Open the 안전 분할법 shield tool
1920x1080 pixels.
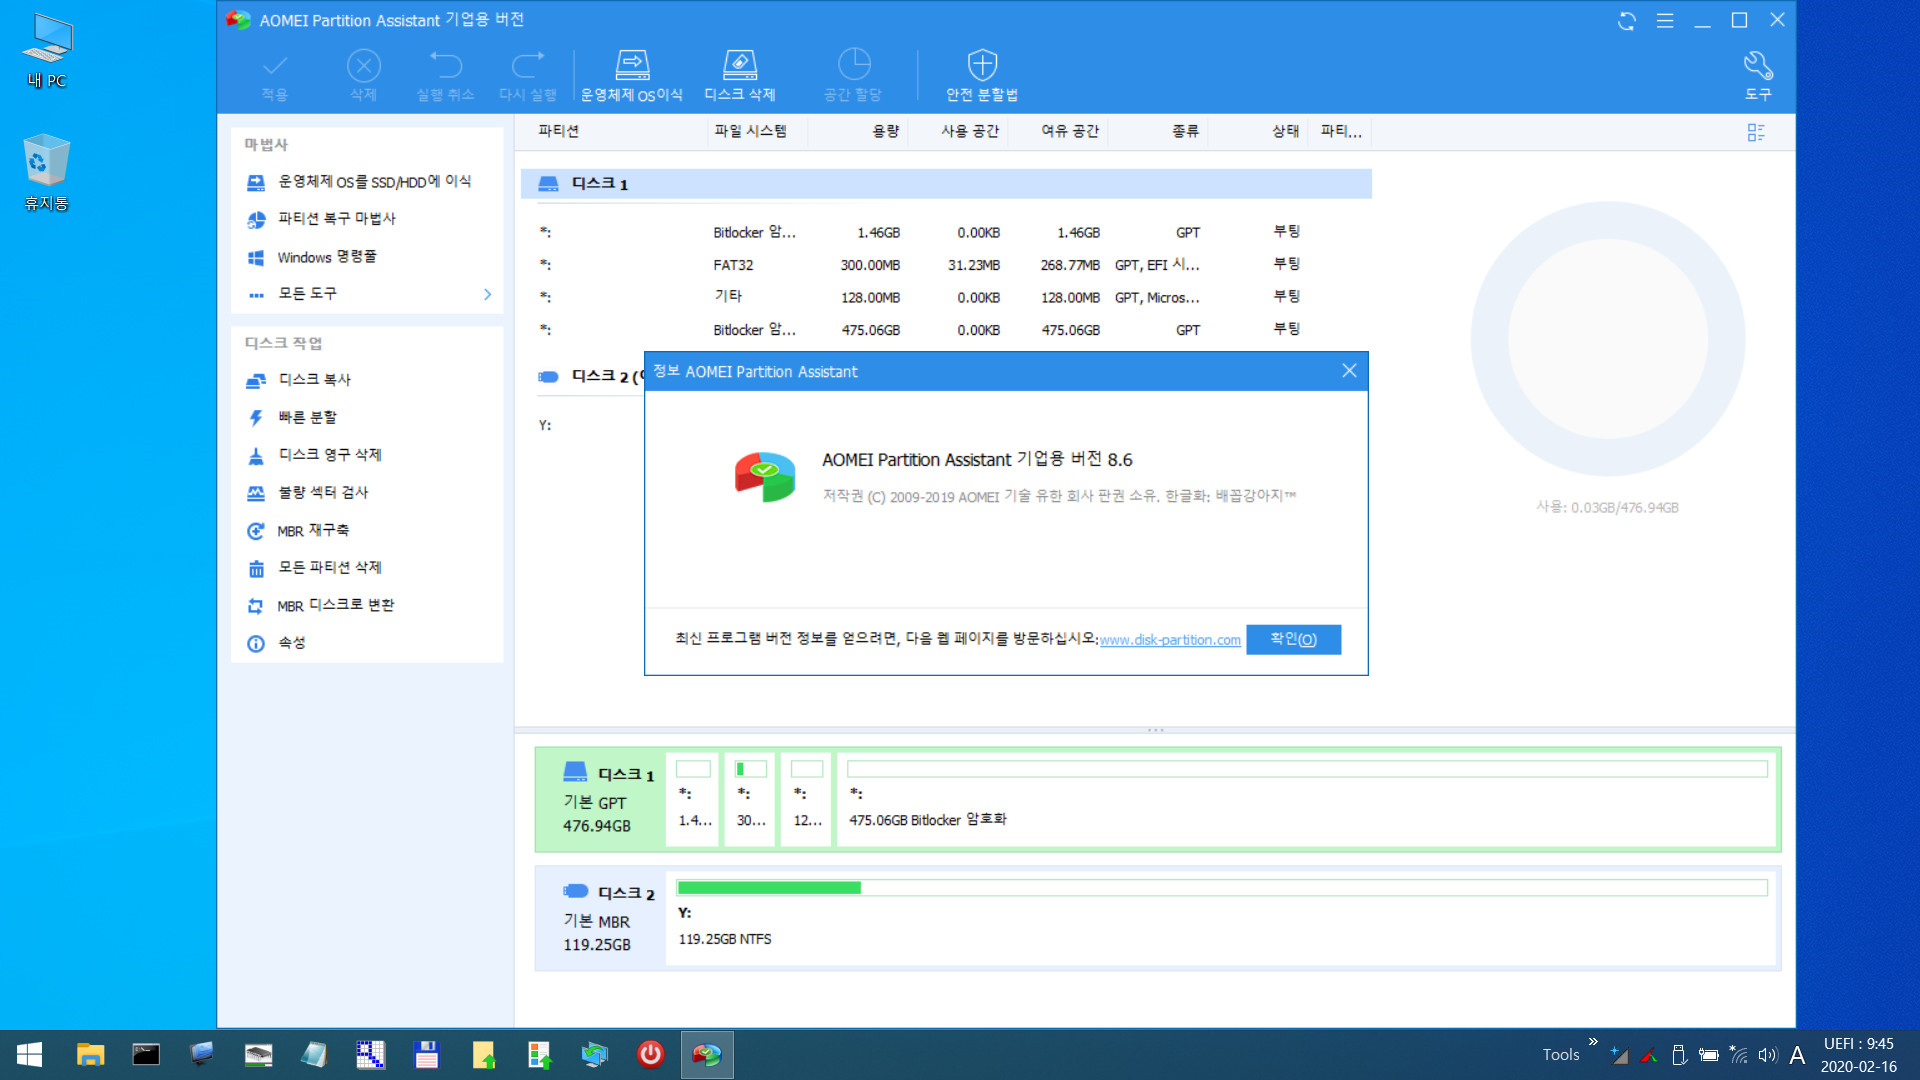[x=982, y=75]
